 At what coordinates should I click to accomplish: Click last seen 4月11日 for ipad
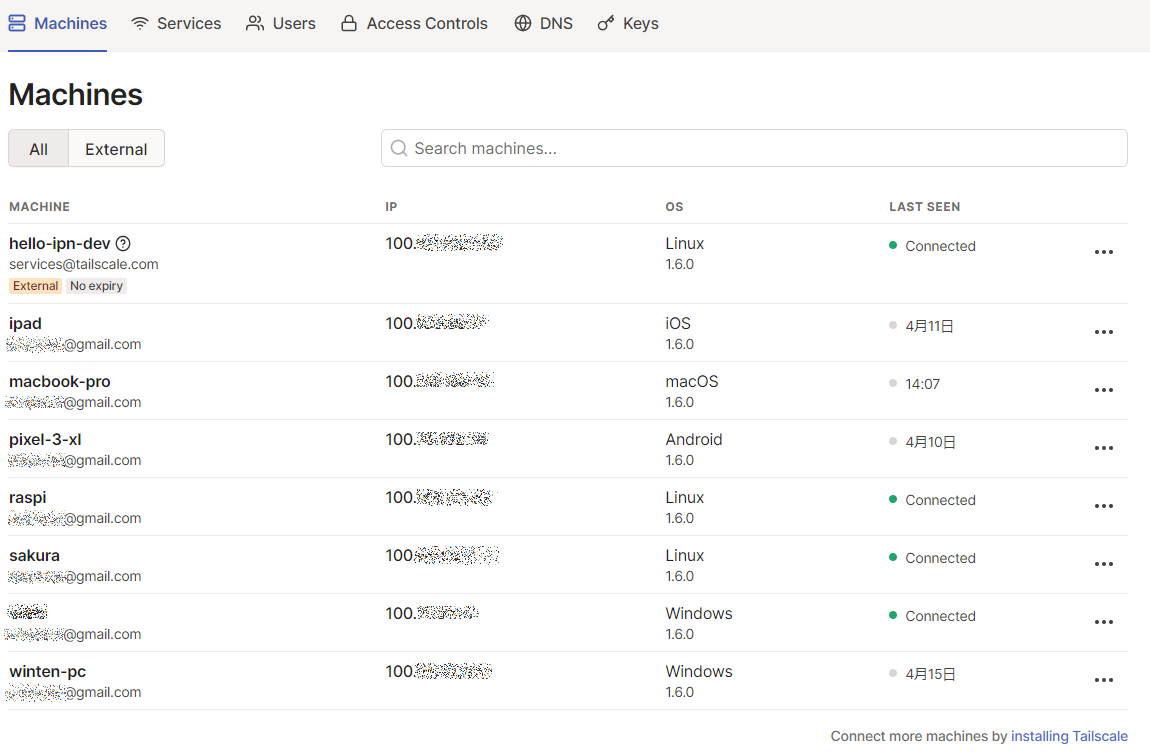[929, 326]
